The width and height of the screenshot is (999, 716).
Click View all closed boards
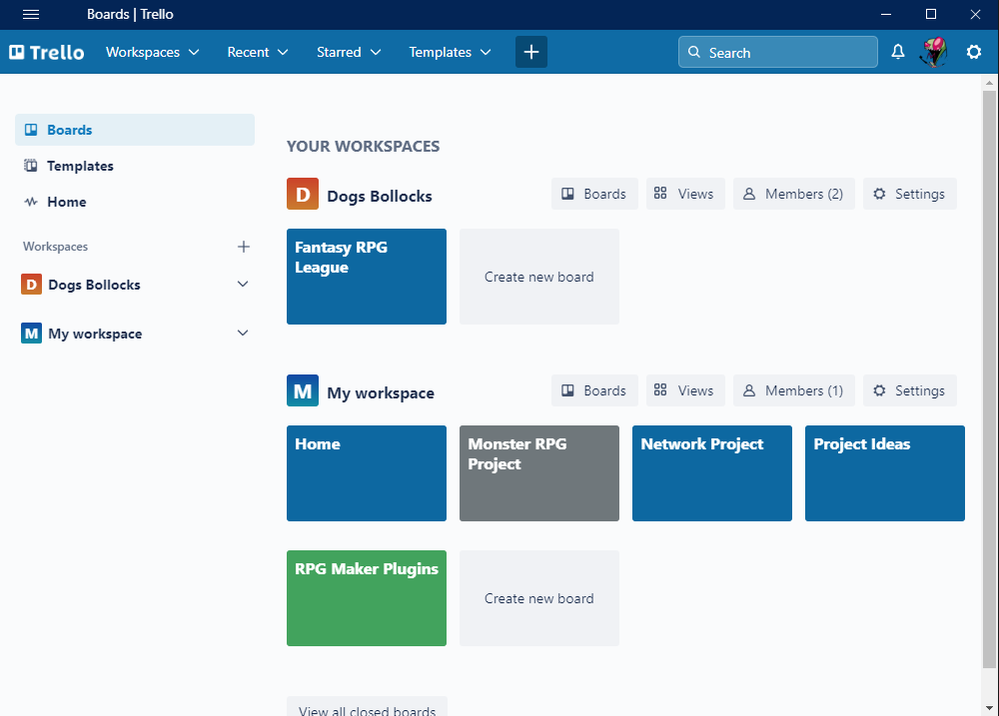click(x=367, y=708)
